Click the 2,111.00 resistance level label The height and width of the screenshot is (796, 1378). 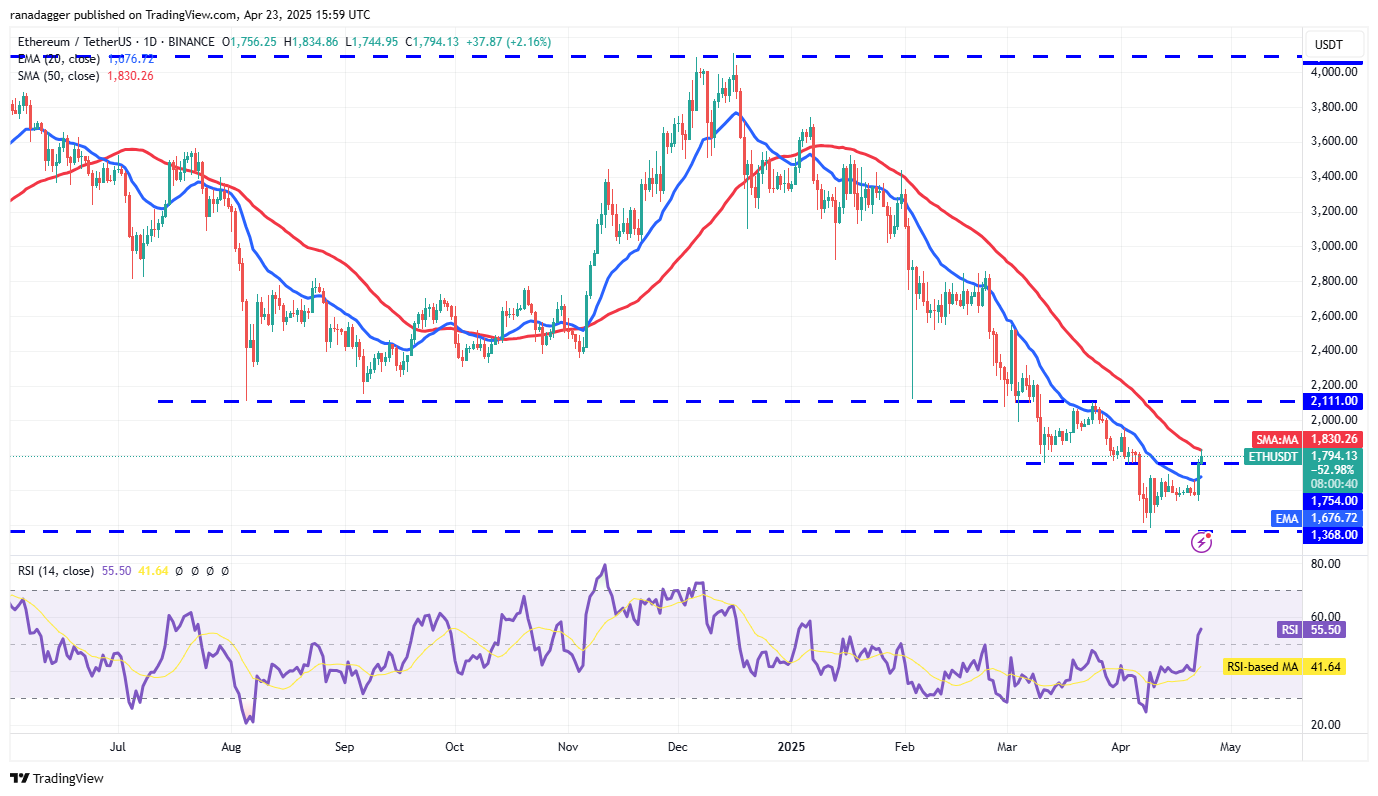coord(1335,401)
